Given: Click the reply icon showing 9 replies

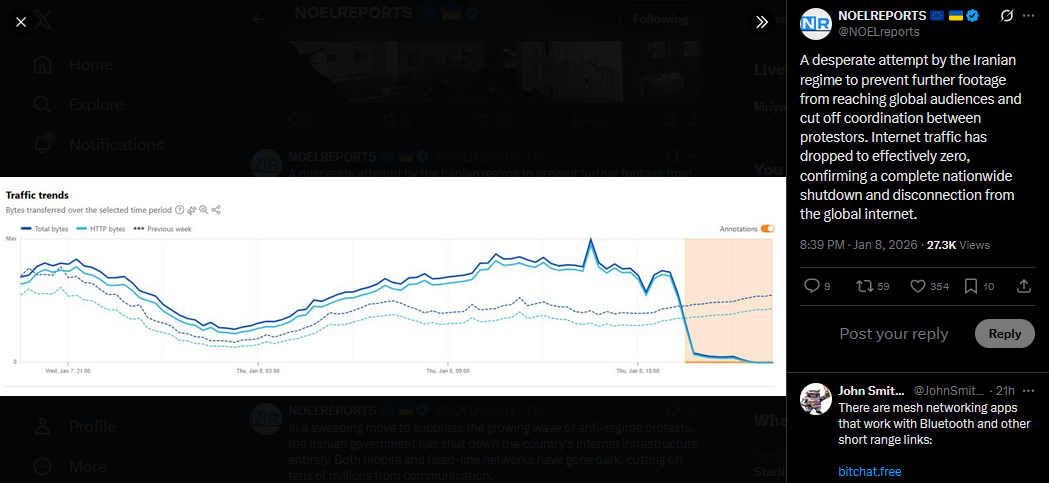Looking at the screenshot, I should [x=812, y=286].
